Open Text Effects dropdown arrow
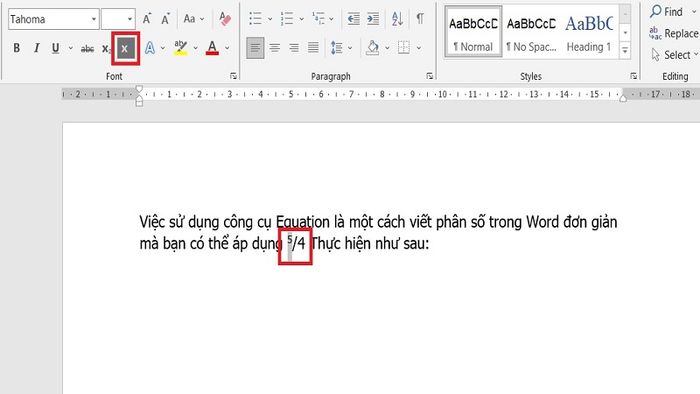The width and height of the screenshot is (700, 394). [162, 48]
